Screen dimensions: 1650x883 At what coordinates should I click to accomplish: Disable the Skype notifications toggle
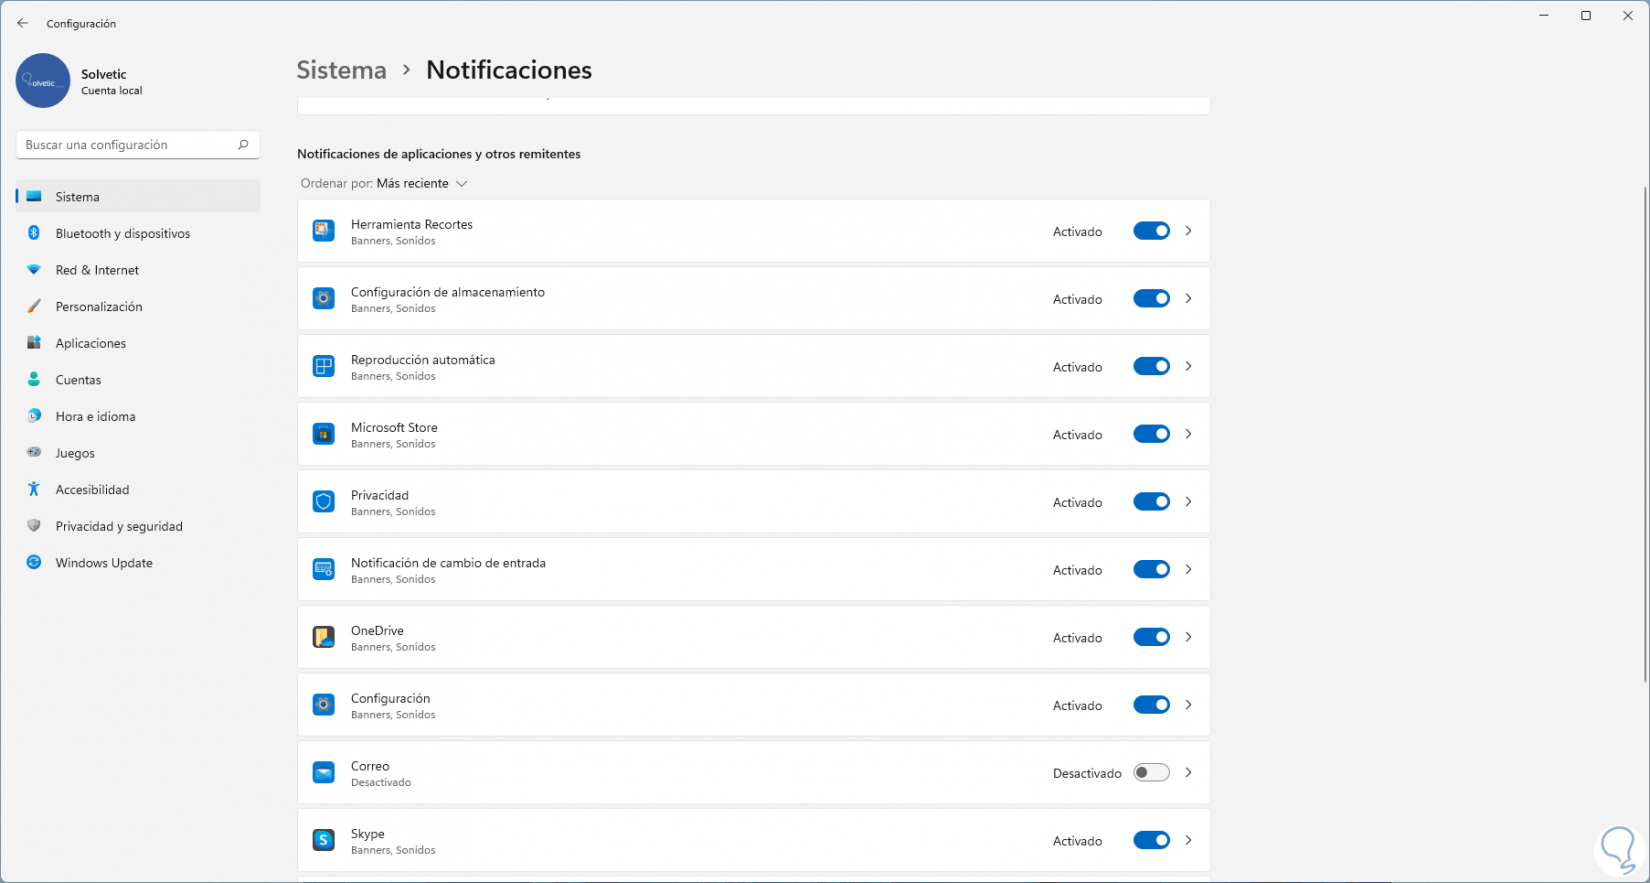click(1151, 840)
